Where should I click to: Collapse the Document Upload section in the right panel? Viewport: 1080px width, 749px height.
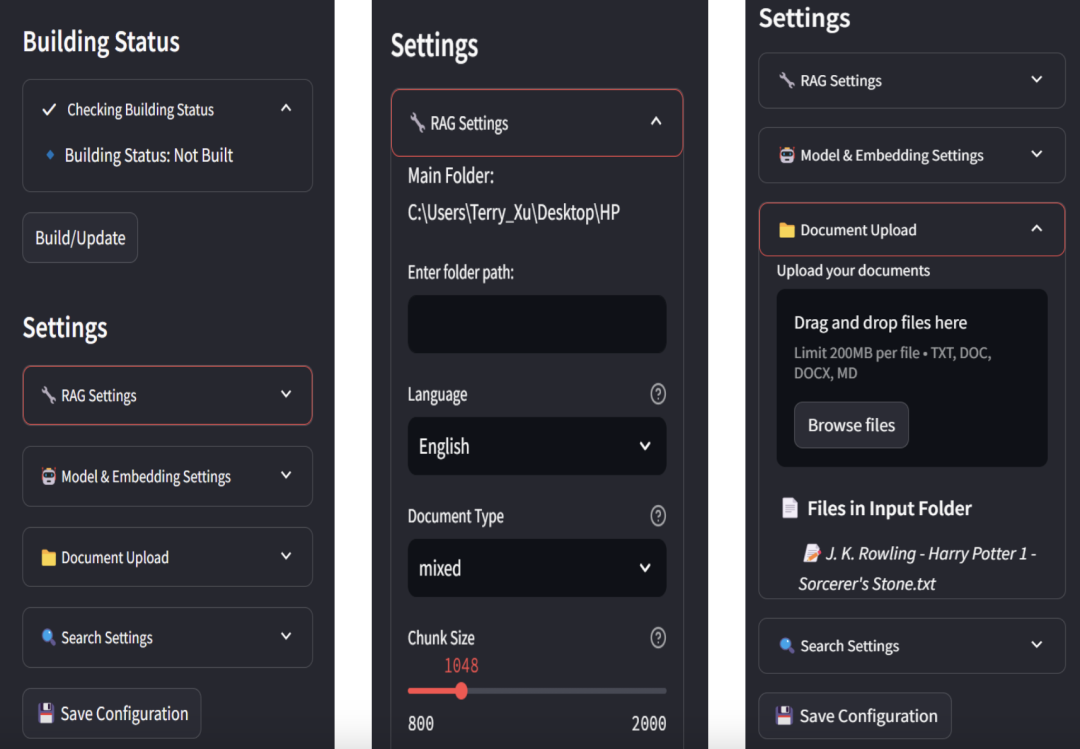(1037, 229)
